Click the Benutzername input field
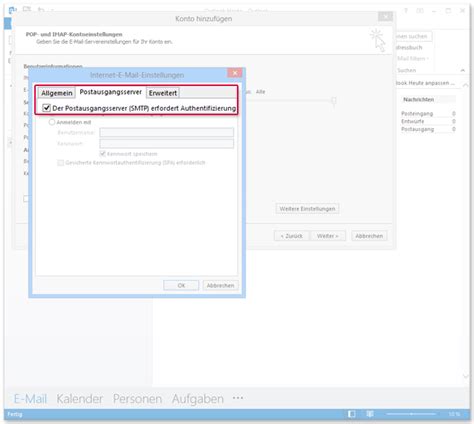This screenshot has width=474, height=424. coord(166,133)
